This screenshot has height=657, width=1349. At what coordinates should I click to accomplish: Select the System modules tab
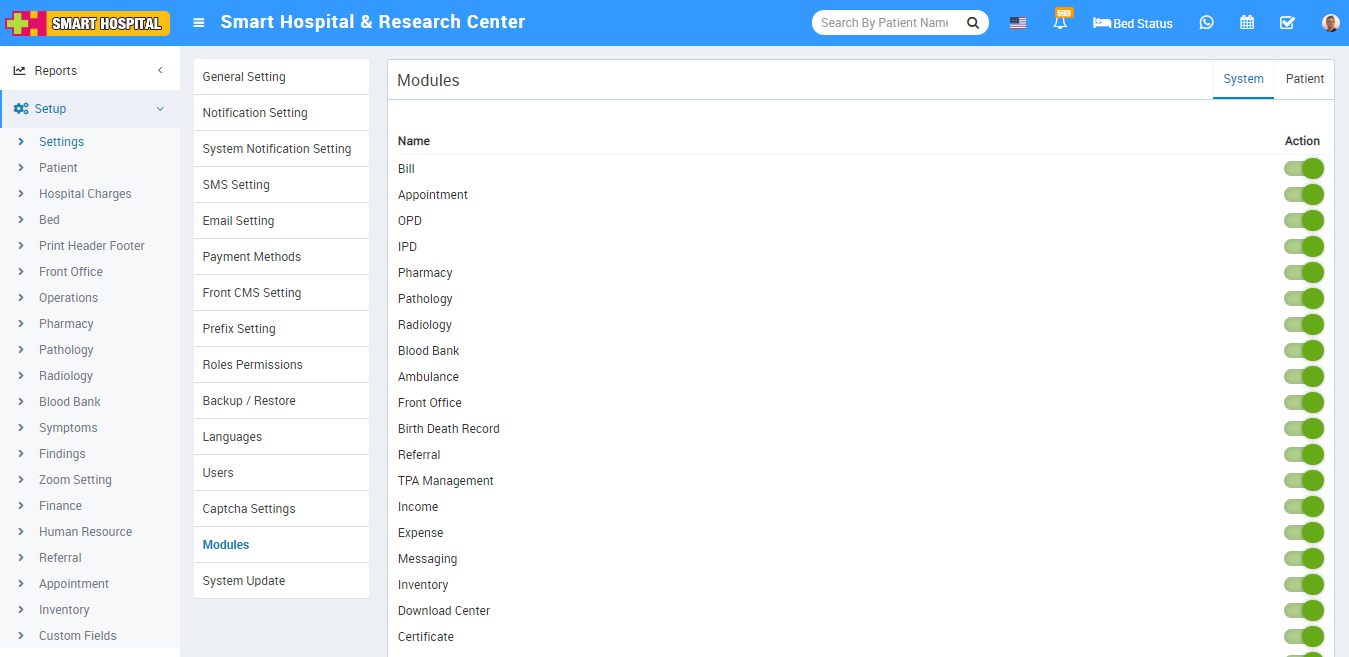tap(1243, 79)
